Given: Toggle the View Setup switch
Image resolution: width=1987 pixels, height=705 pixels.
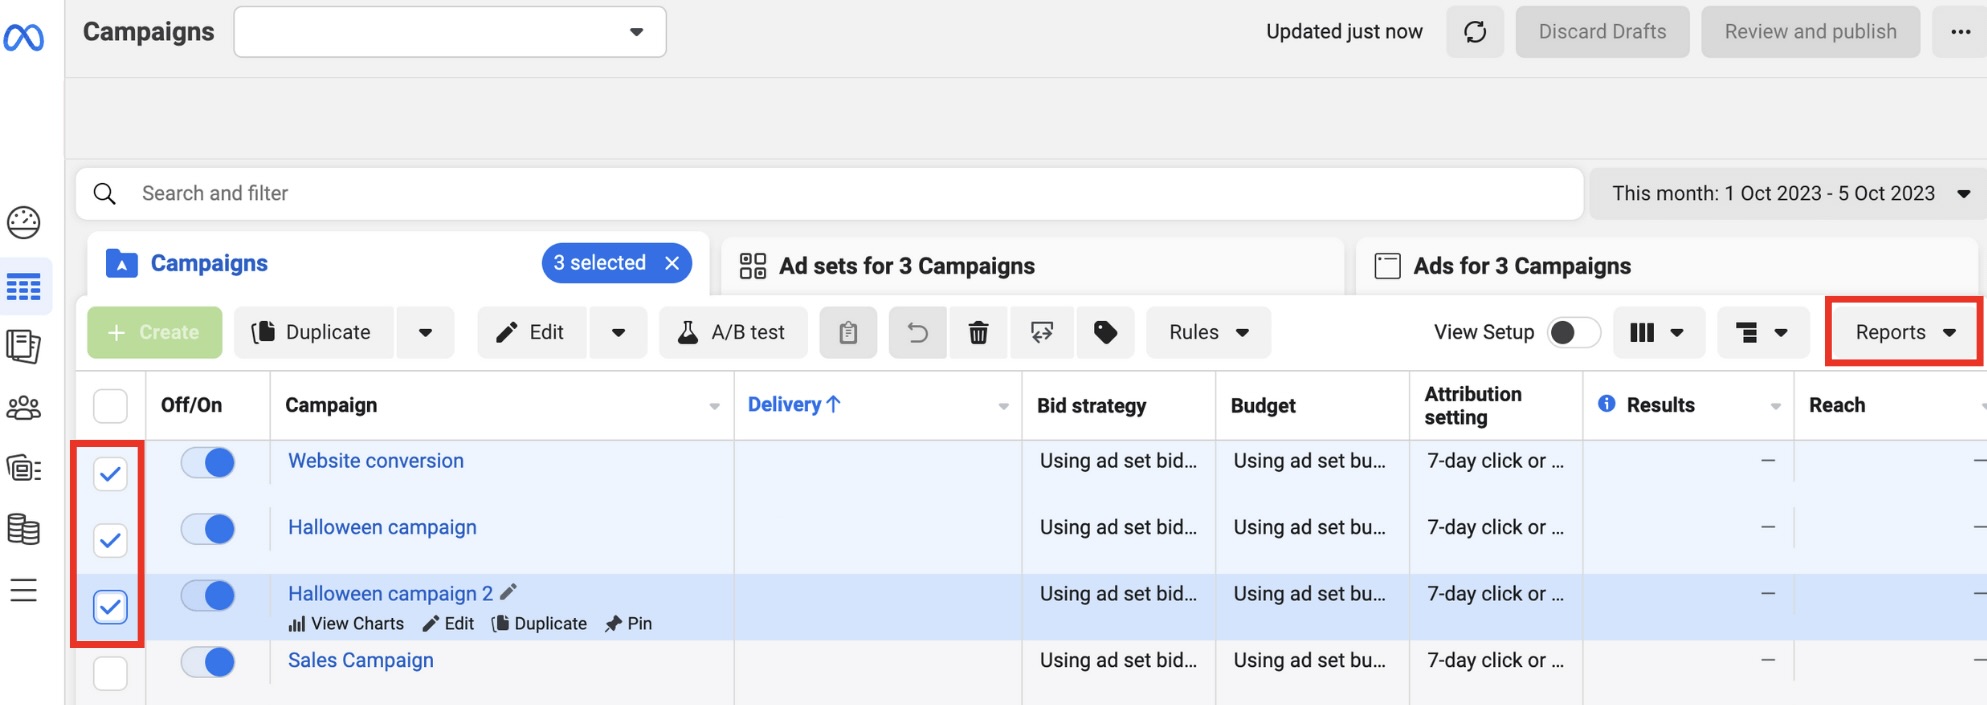Looking at the screenshot, I should point(1573,332).
